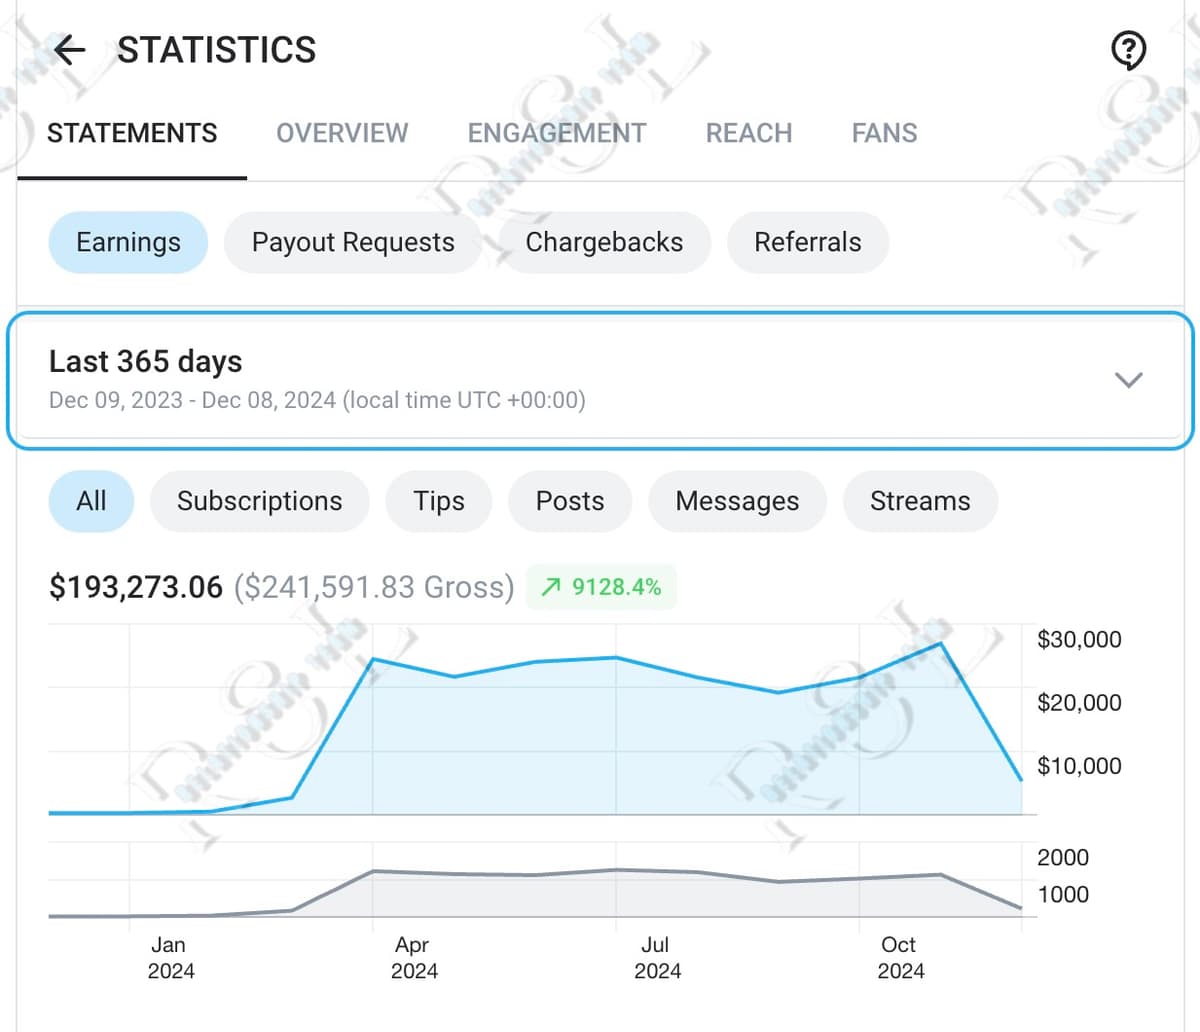
Task: Select the STATEMENTS tab
Action: point(133,133)
